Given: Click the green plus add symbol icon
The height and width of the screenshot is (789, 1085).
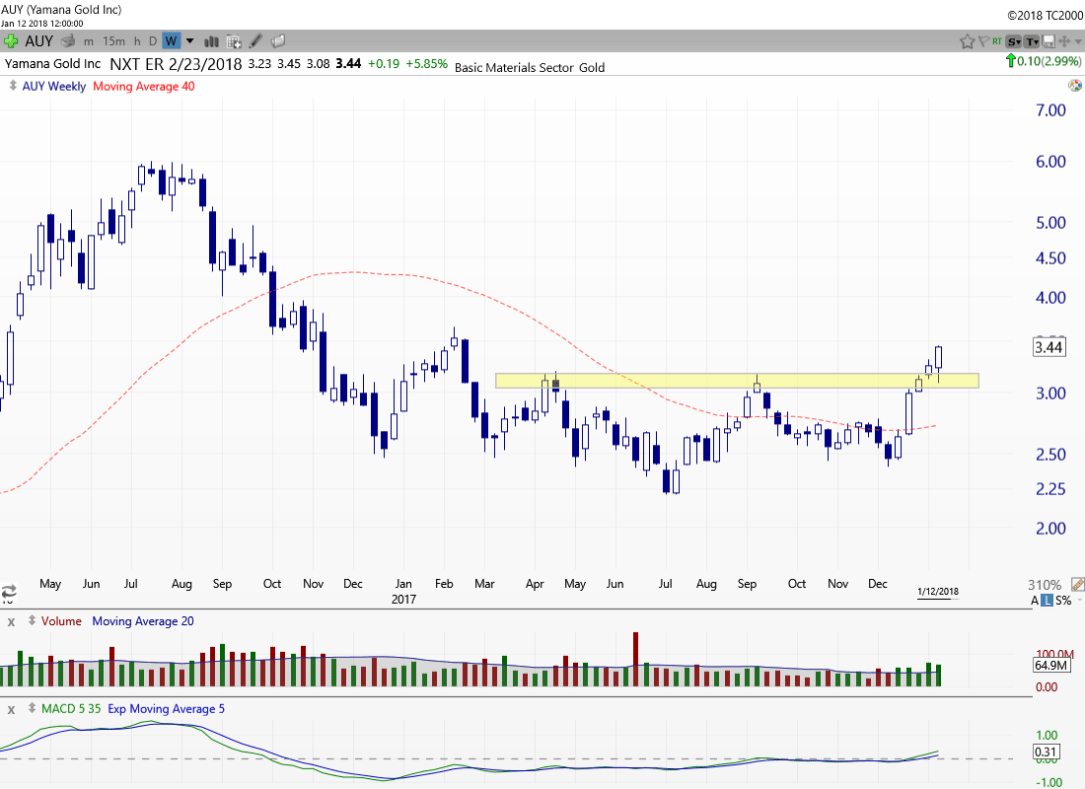Looking at the screenshot, I should tap(11, 41).
